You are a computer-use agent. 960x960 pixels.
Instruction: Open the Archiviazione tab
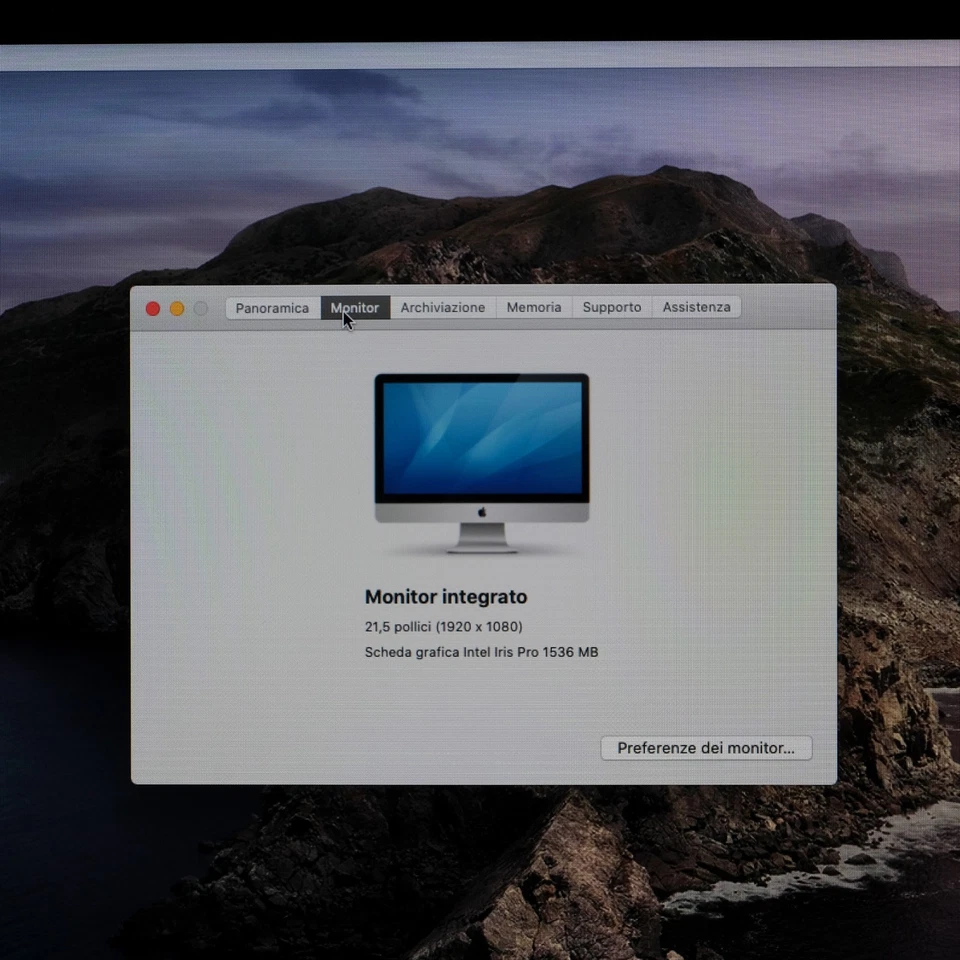point(442,307)
